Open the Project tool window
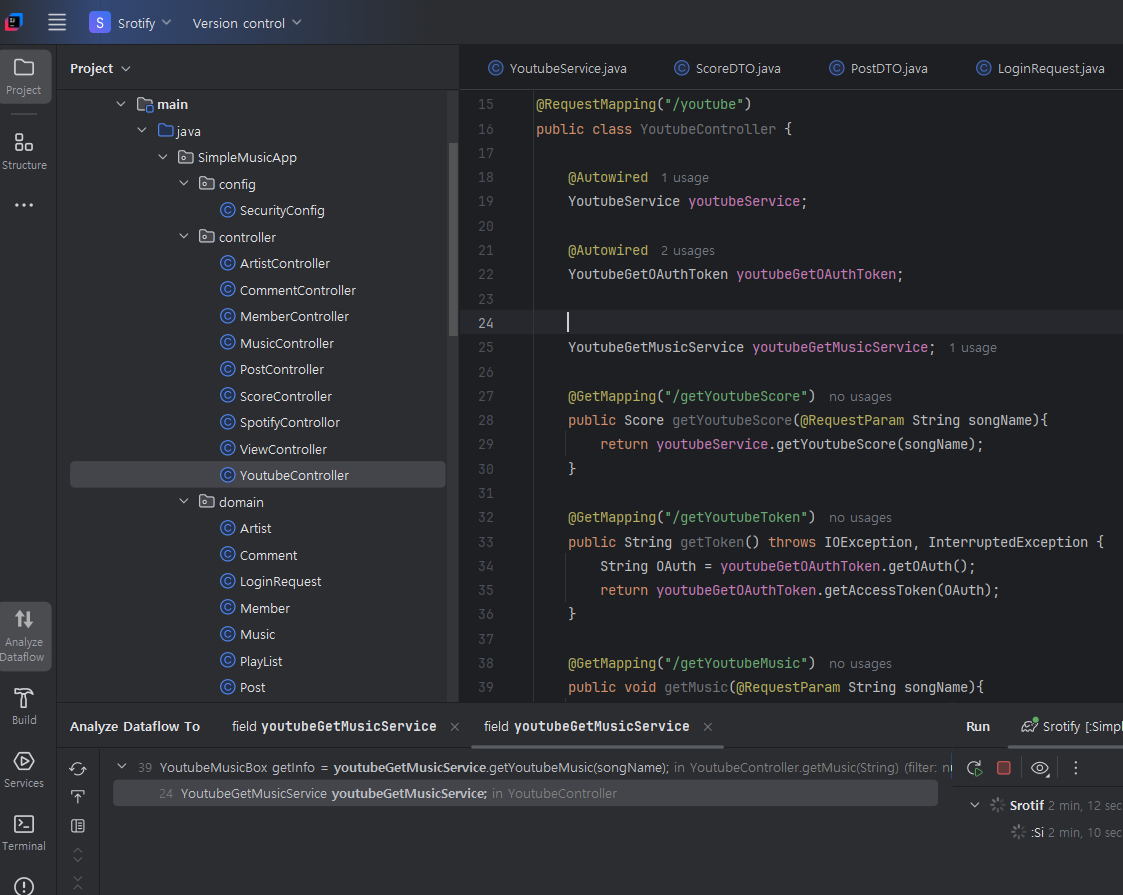This screenshot has height=895, width=1123. tap(24, 77)
